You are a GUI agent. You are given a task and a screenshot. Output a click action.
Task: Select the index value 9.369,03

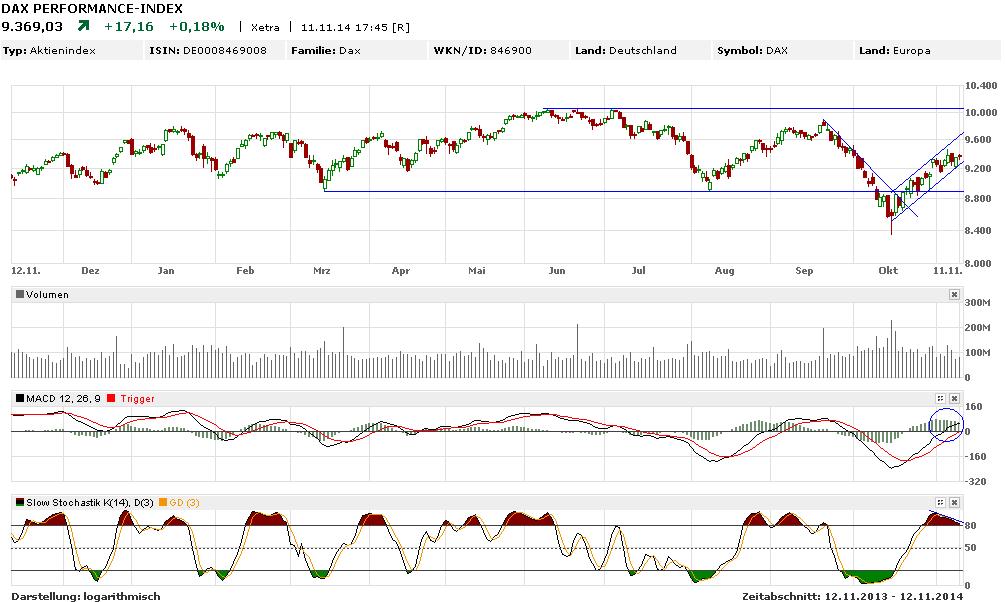(x=32, y=26)
